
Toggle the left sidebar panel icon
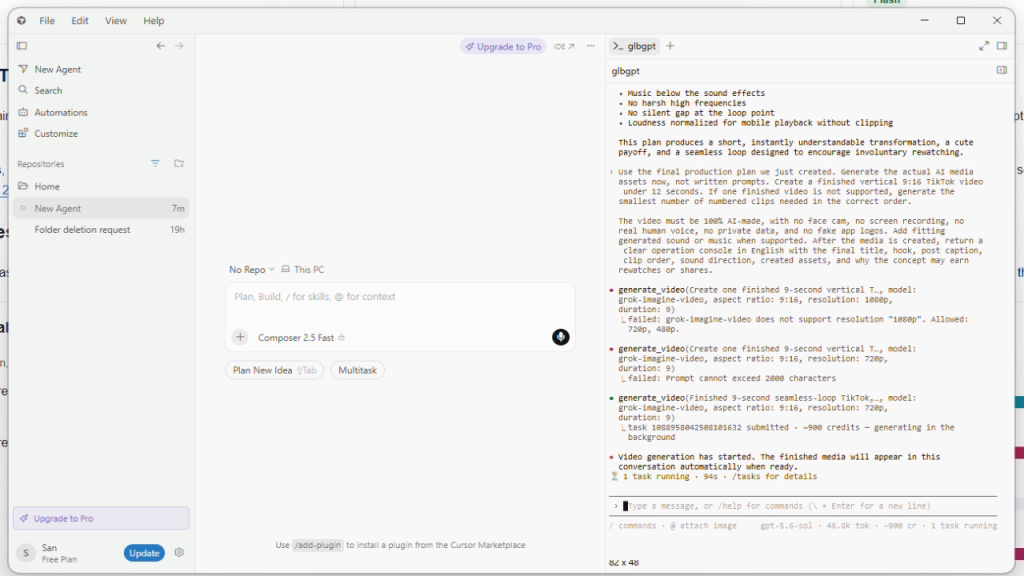22,46
